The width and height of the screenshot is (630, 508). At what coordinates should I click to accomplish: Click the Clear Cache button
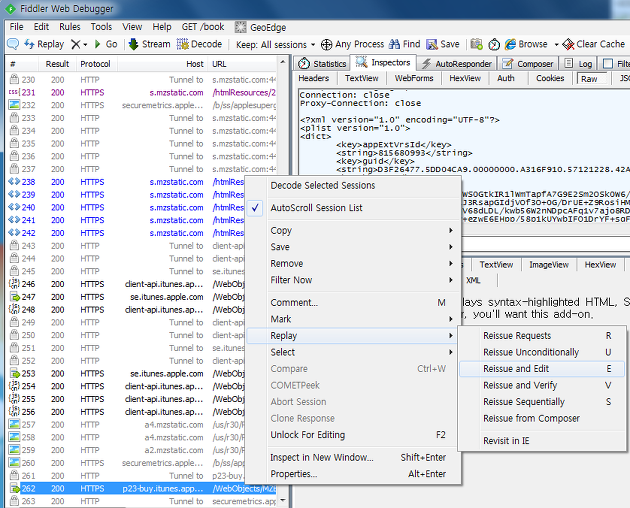[x=593, y=44]
